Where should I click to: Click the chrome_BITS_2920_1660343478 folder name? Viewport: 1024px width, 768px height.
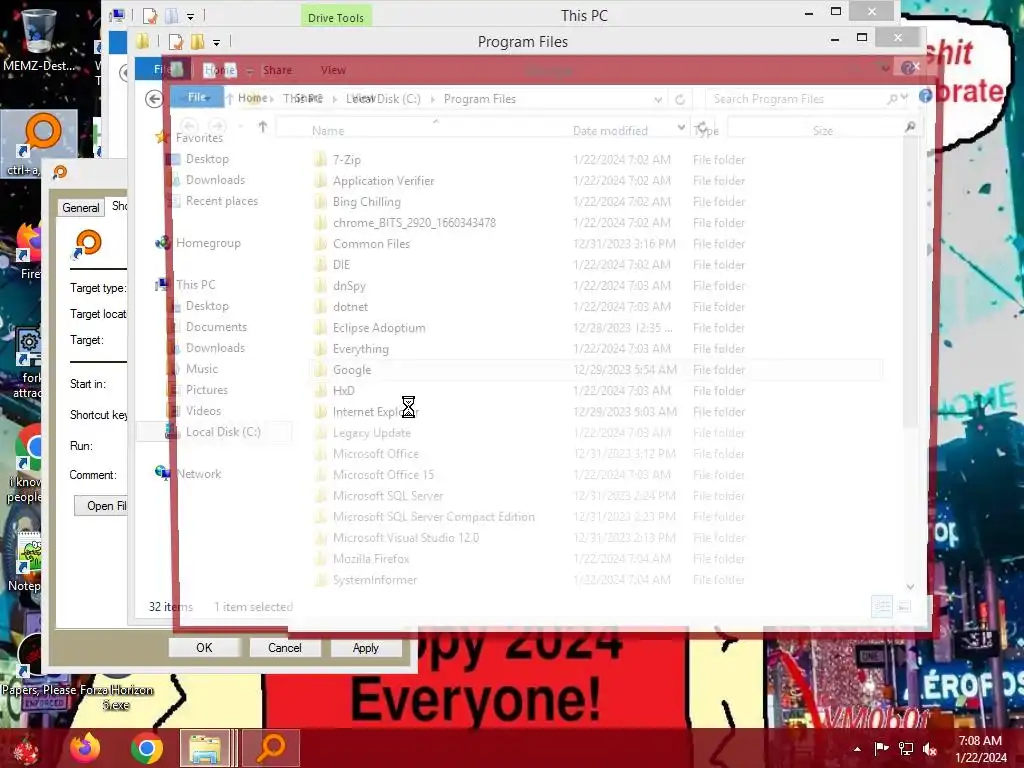point(414,223)
